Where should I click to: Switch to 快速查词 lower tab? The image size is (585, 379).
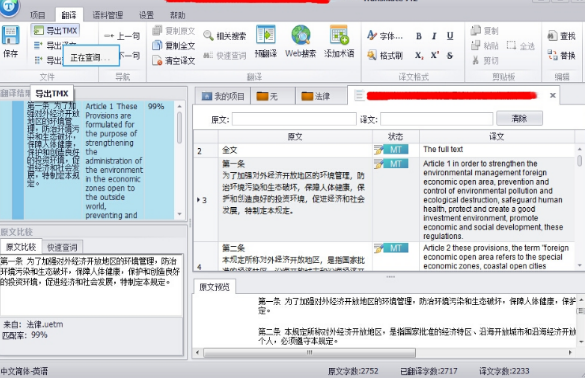click(62, 247)
